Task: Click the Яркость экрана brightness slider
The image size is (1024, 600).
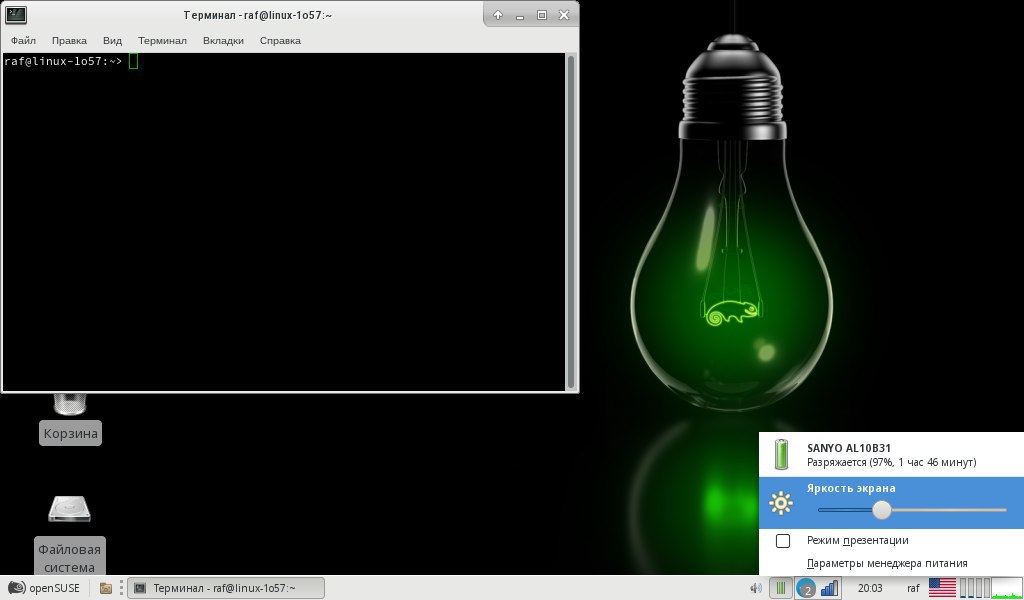Action: (x=912, y=510)
